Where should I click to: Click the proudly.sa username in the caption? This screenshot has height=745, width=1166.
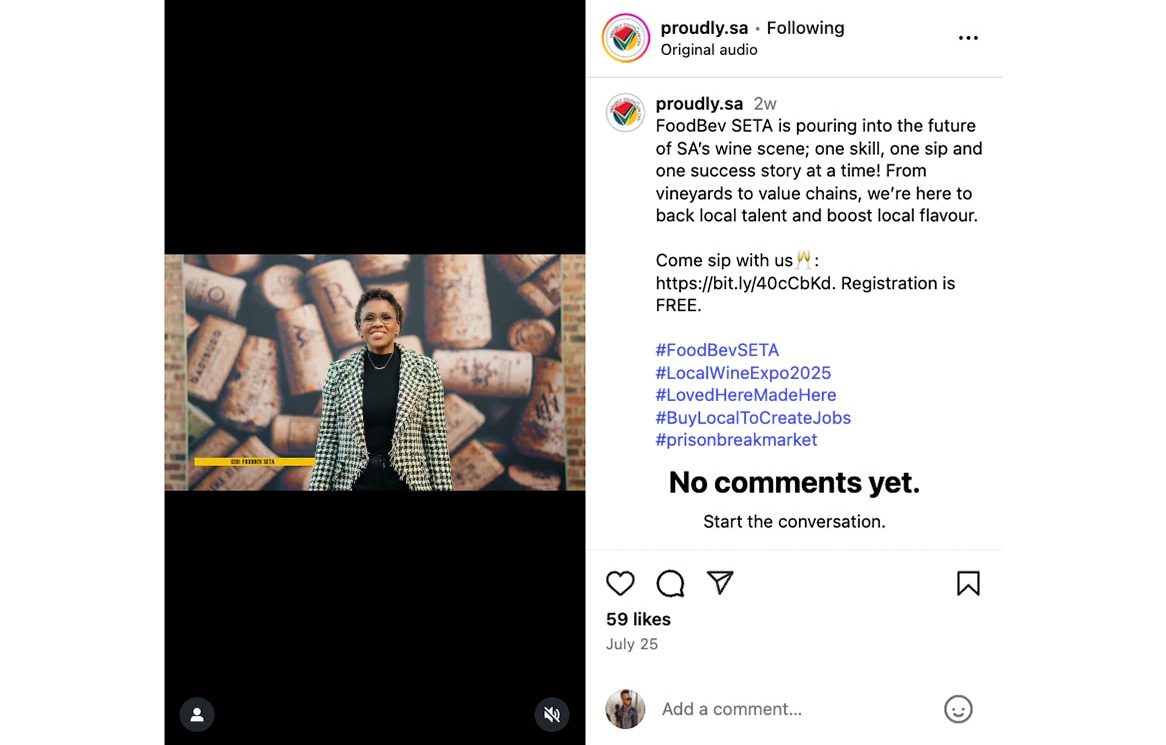click(699, 104)
